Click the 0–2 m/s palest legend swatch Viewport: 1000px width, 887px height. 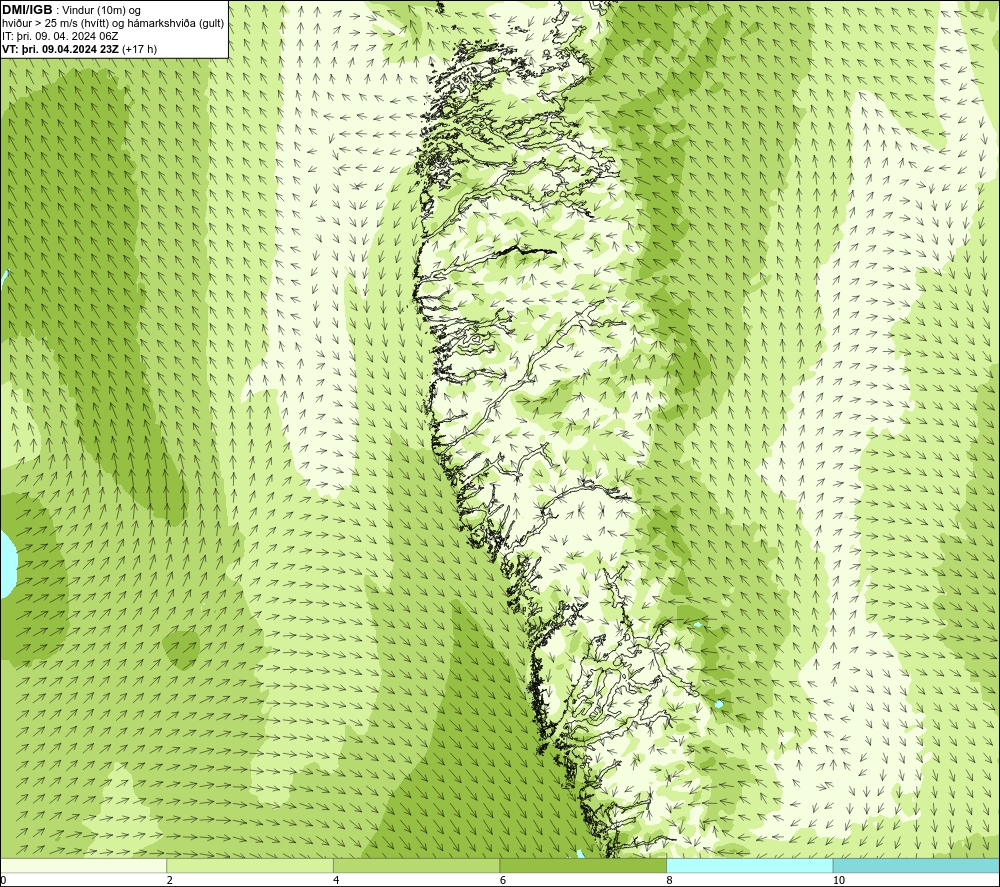[84, 865]
